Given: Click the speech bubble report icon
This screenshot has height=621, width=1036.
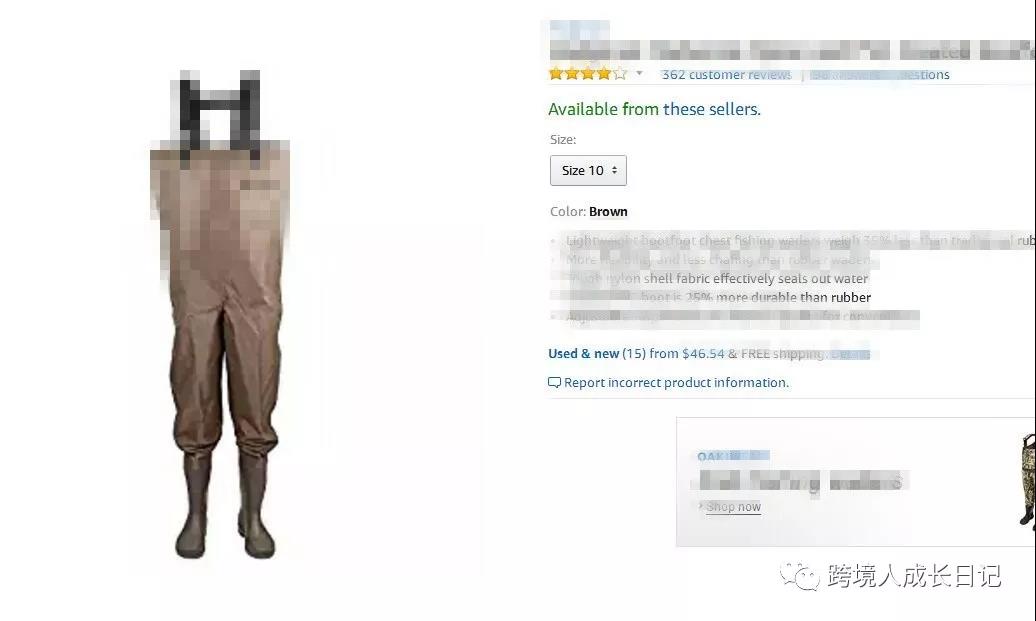Looking at the screenshot, I should point(554,383).
